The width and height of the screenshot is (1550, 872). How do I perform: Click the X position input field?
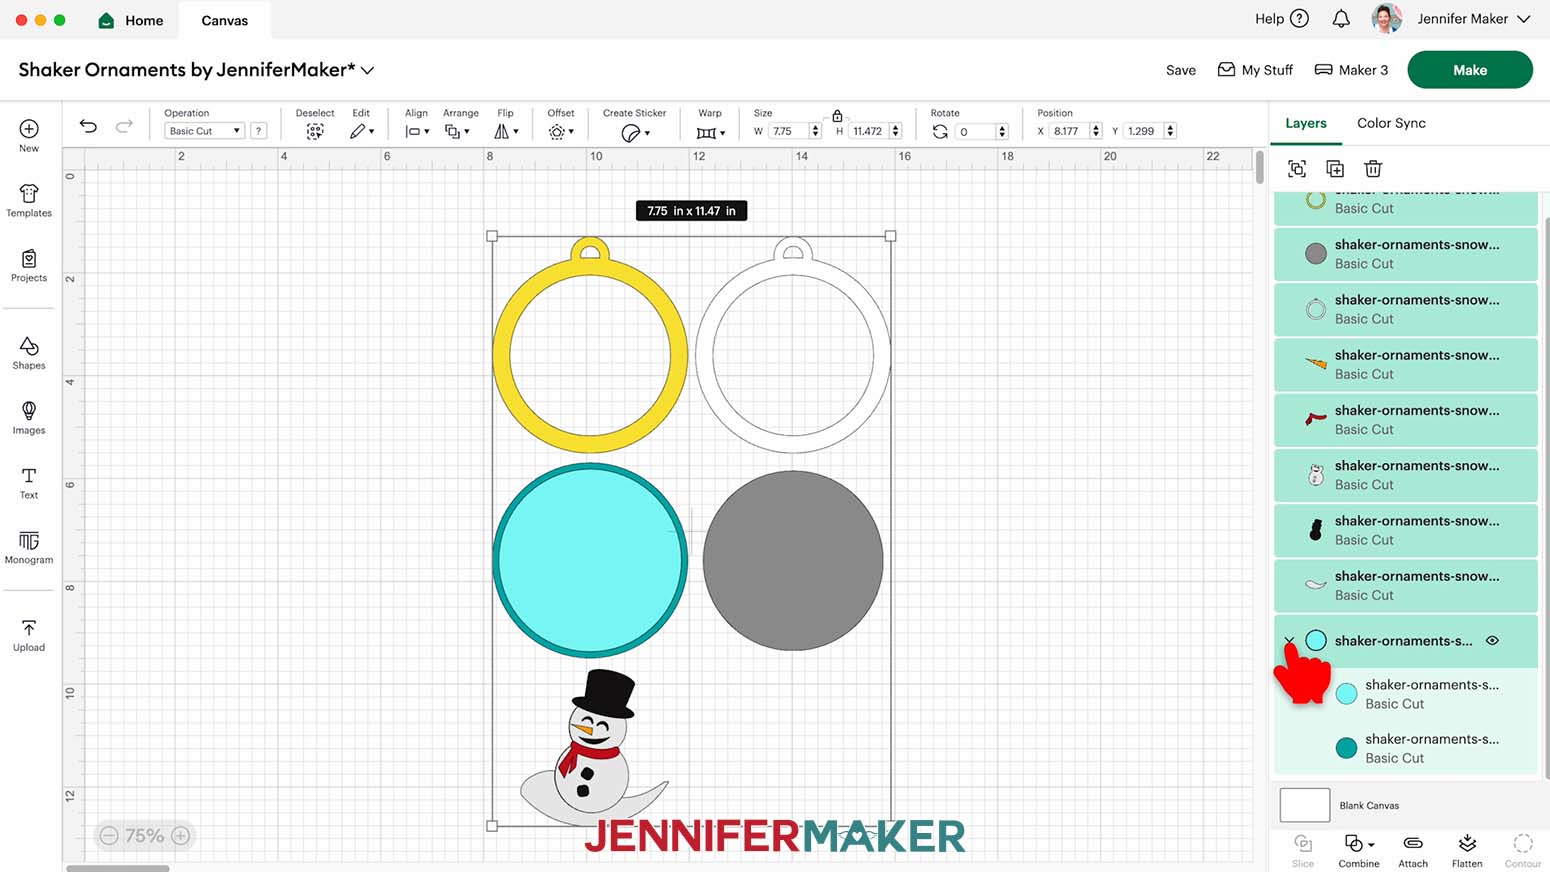(1071, 131)
